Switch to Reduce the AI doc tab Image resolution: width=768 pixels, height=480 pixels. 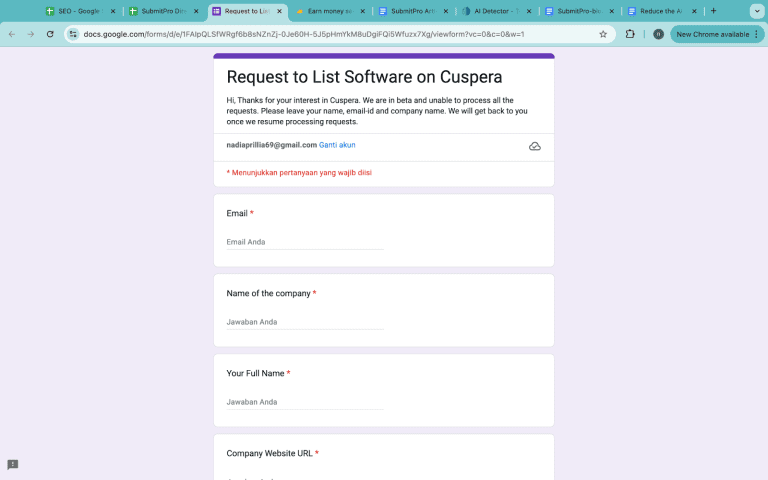(661, 11)
